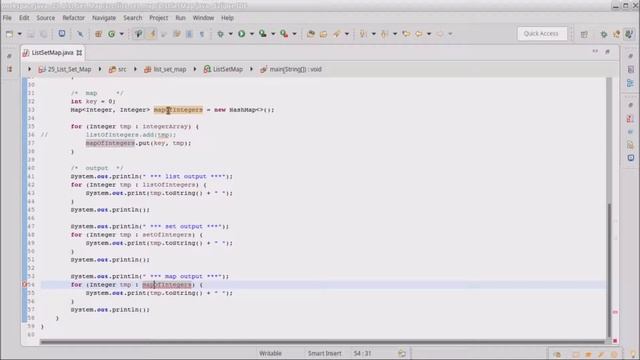Open the Refactor menu
Viewport: 640px width, 360px height.
pyautogui.click(x=73, y=18)
